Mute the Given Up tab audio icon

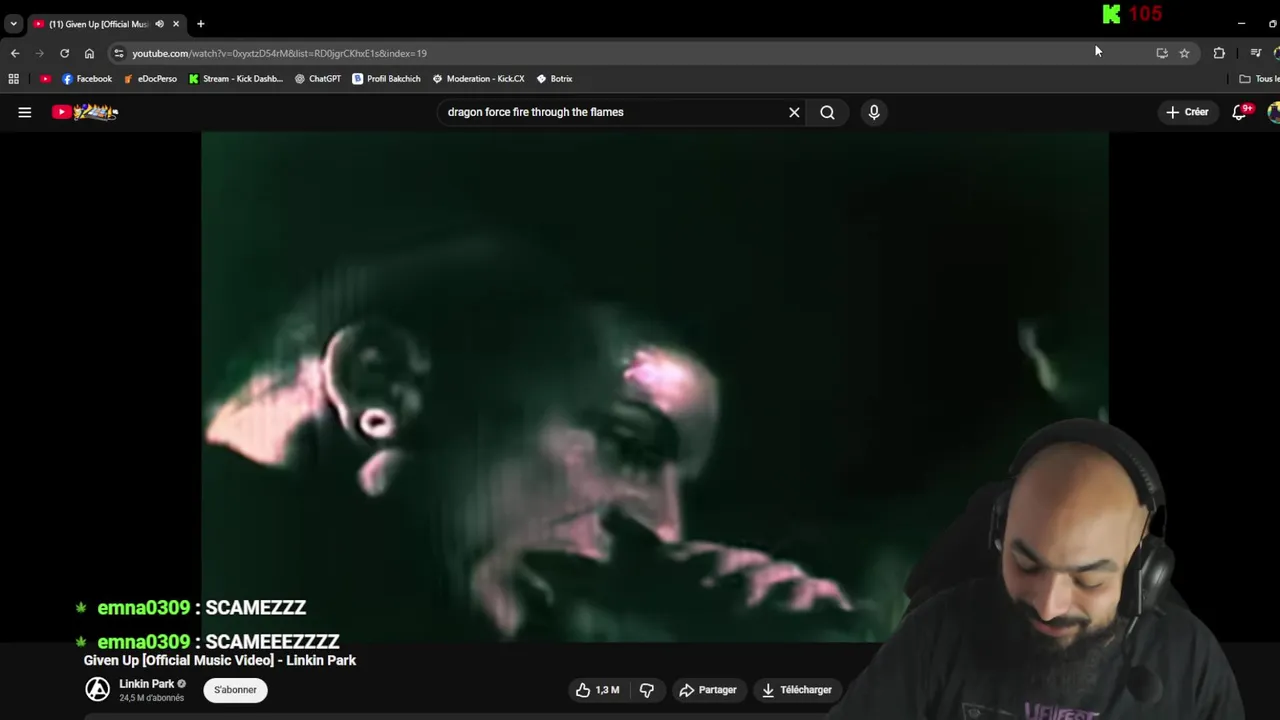159,24
